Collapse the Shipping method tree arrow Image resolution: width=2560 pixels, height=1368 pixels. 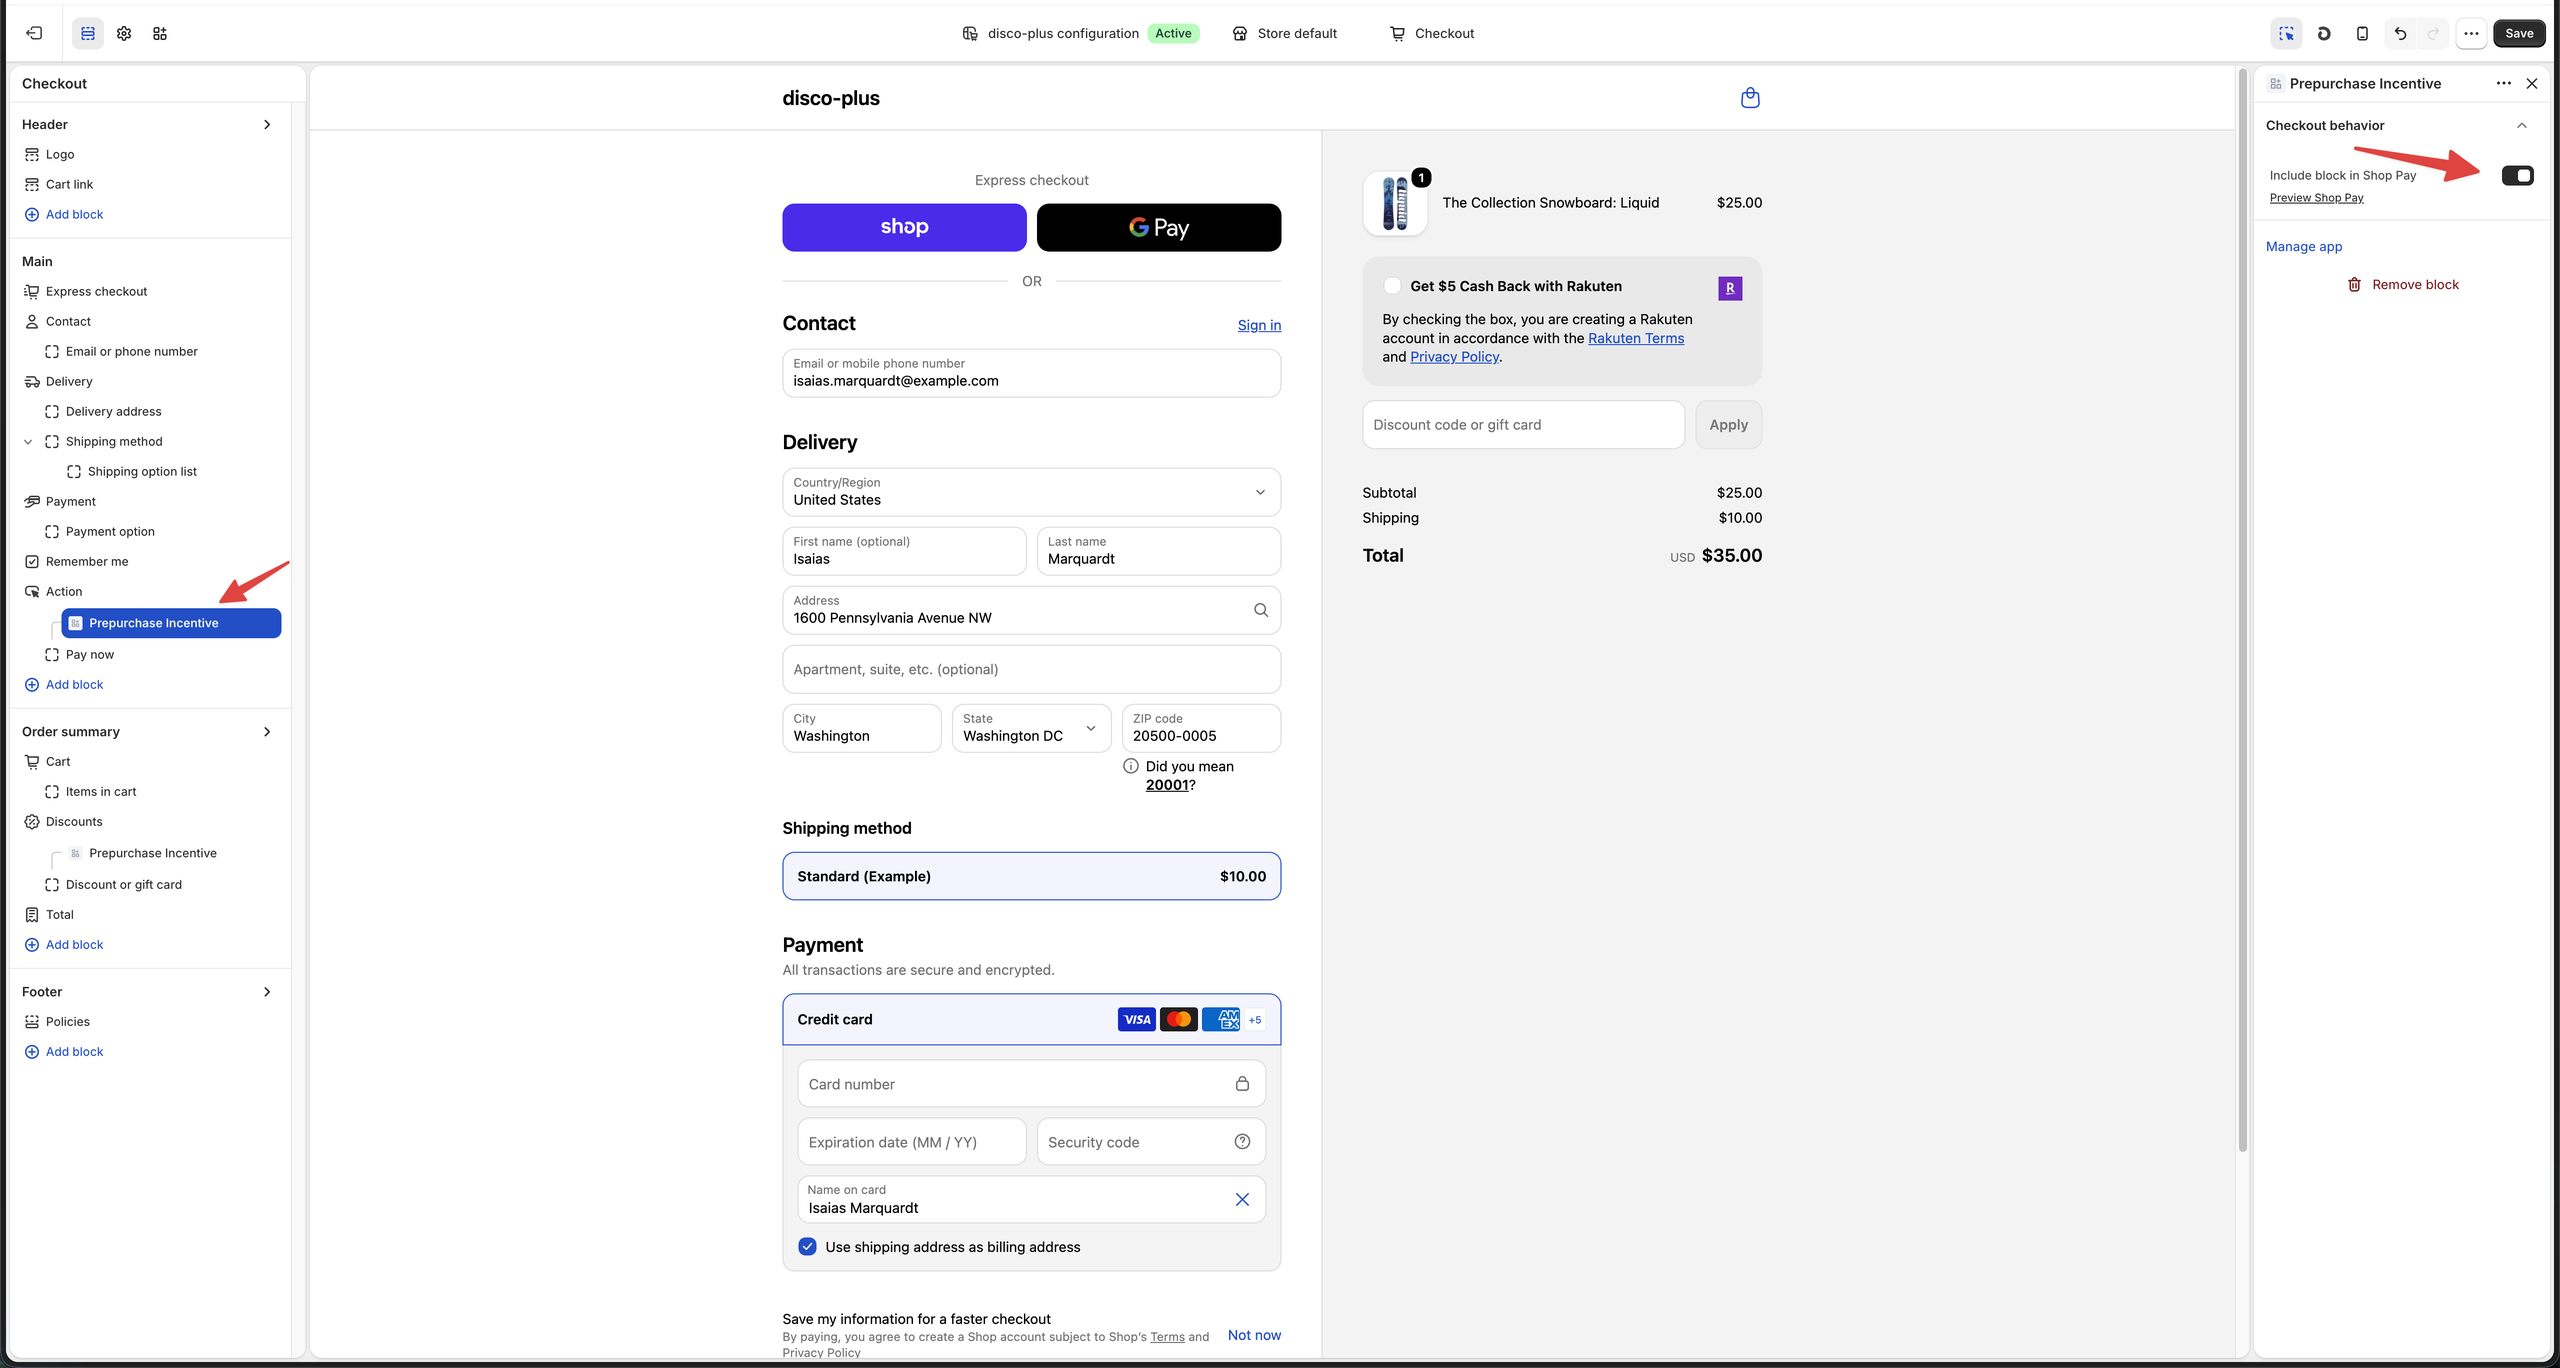(x=28, y=441)
